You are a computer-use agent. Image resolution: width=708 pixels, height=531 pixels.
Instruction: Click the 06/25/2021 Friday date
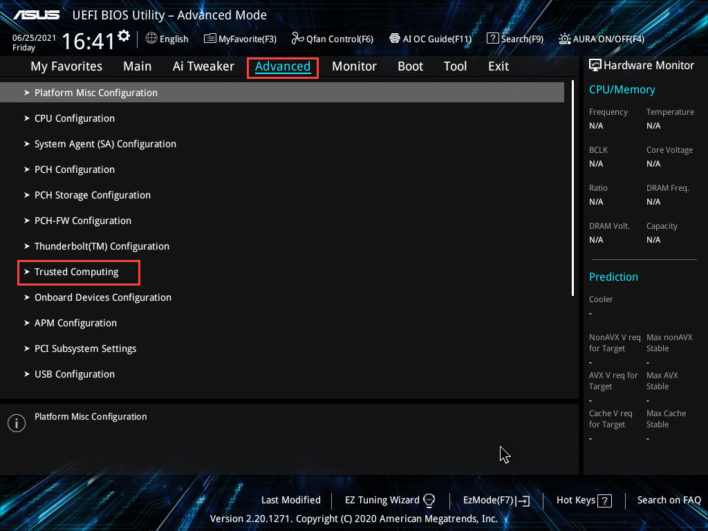coord(34,42)
